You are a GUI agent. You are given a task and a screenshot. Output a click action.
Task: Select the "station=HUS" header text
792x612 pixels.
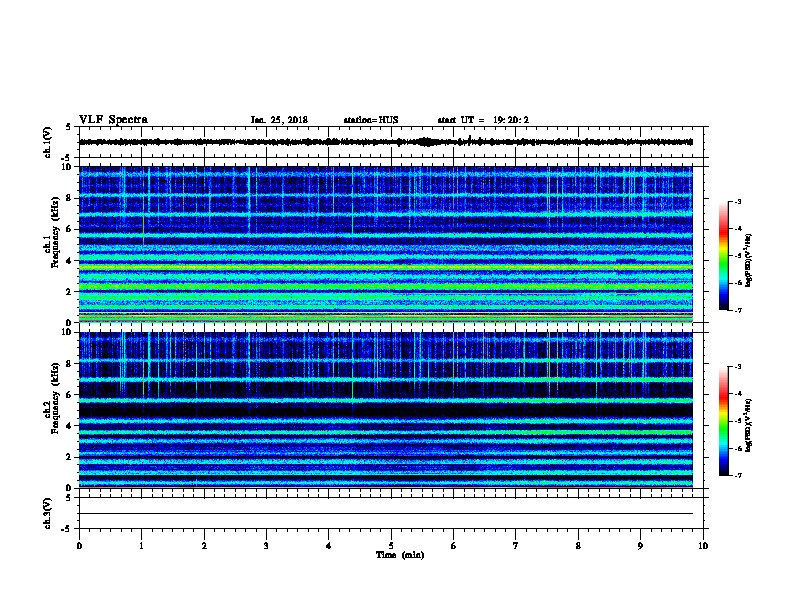click(371, 120)
